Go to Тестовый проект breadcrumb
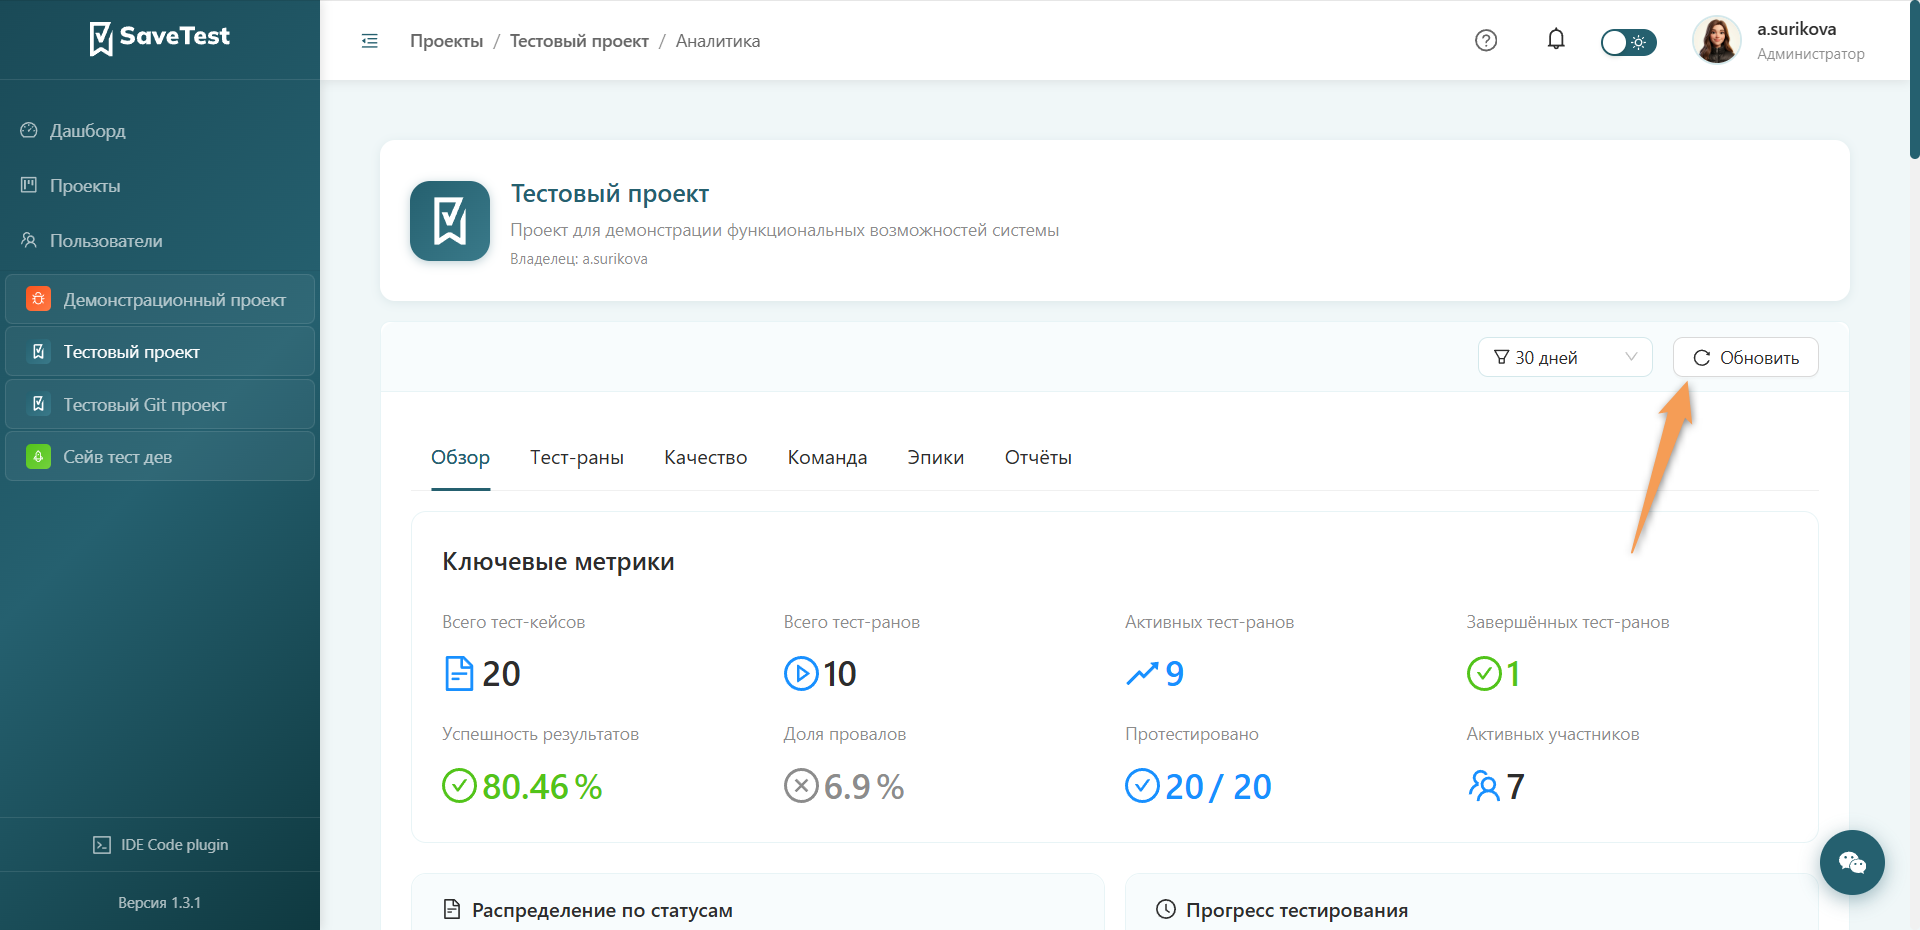This screenshot has width=1920, height=930. (x=579, y=41)
